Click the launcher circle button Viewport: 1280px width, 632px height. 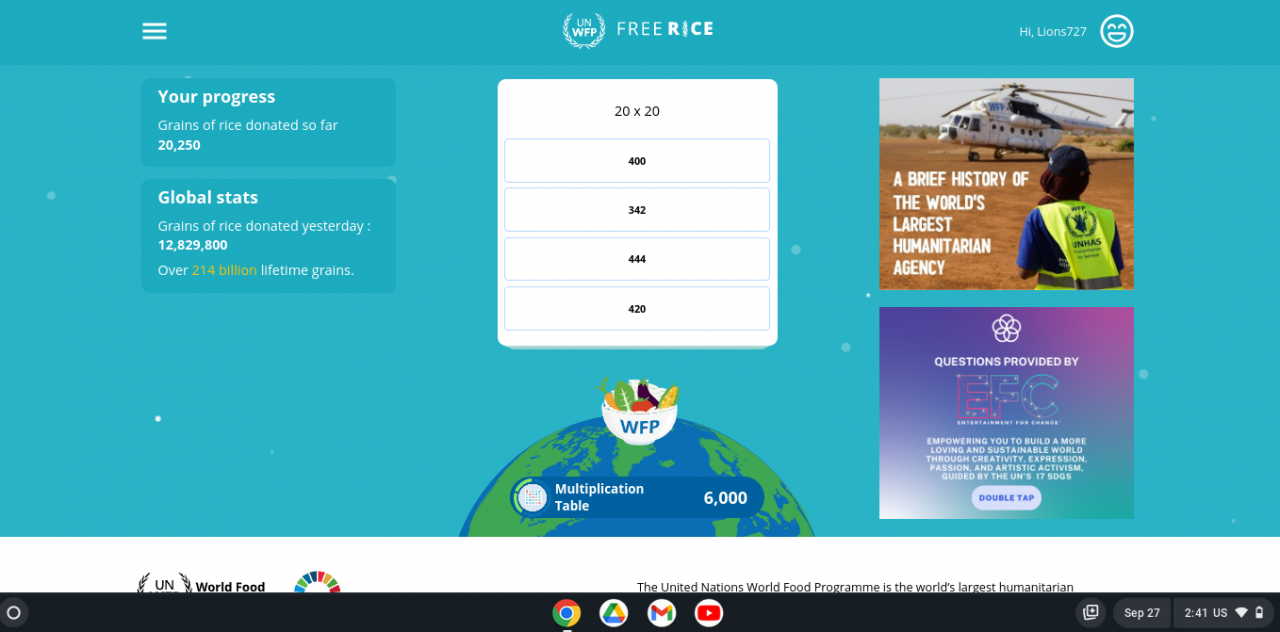(14, 613)
